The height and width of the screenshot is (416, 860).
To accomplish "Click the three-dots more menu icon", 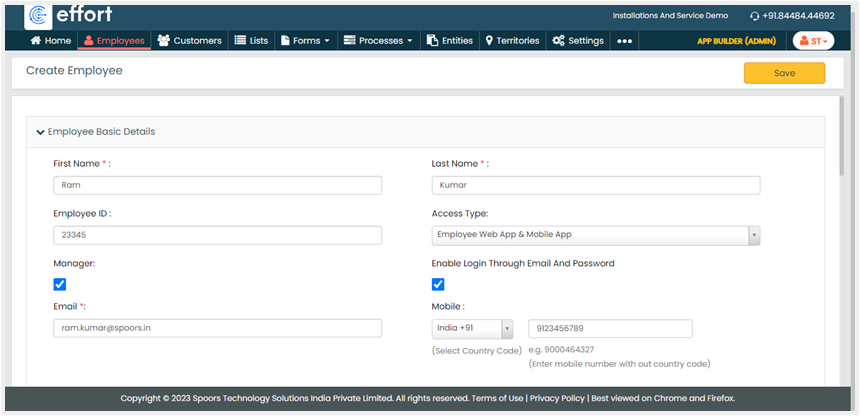I will point(625,41).
